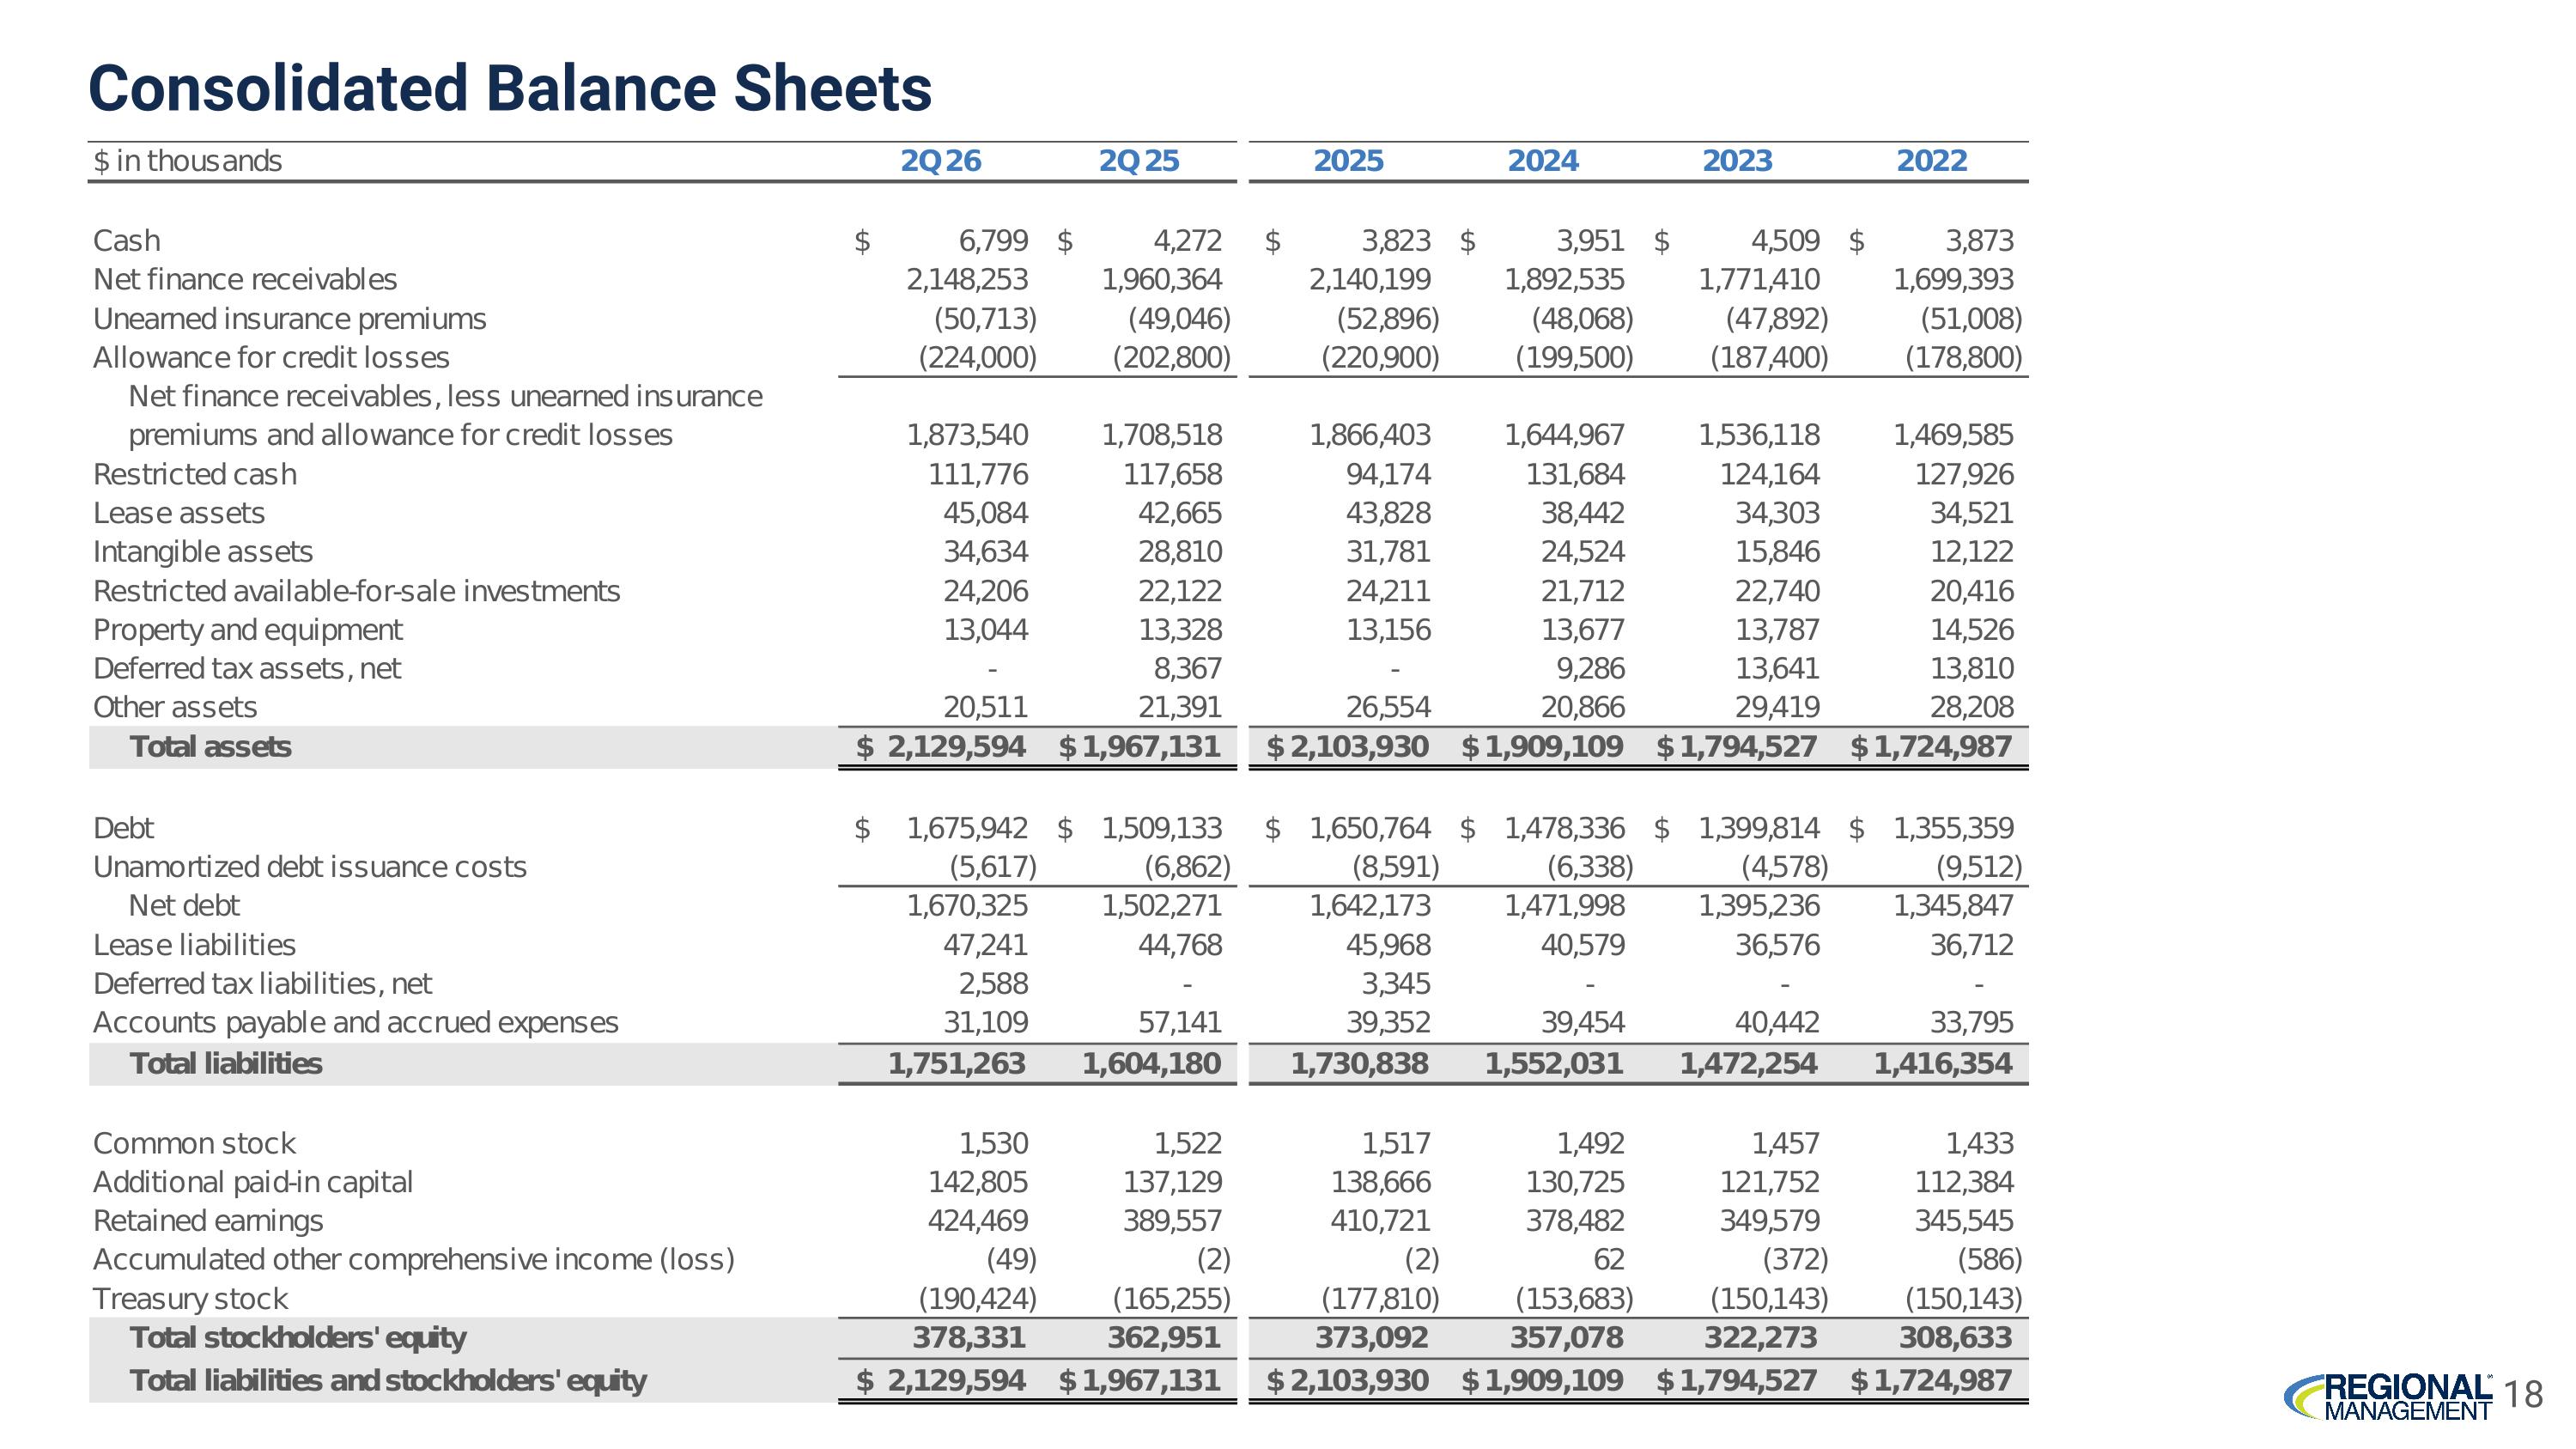The height and width of the screenshot is (1449, 2576).
Task: Select the Total assets row label
Action: pos(210,747)
